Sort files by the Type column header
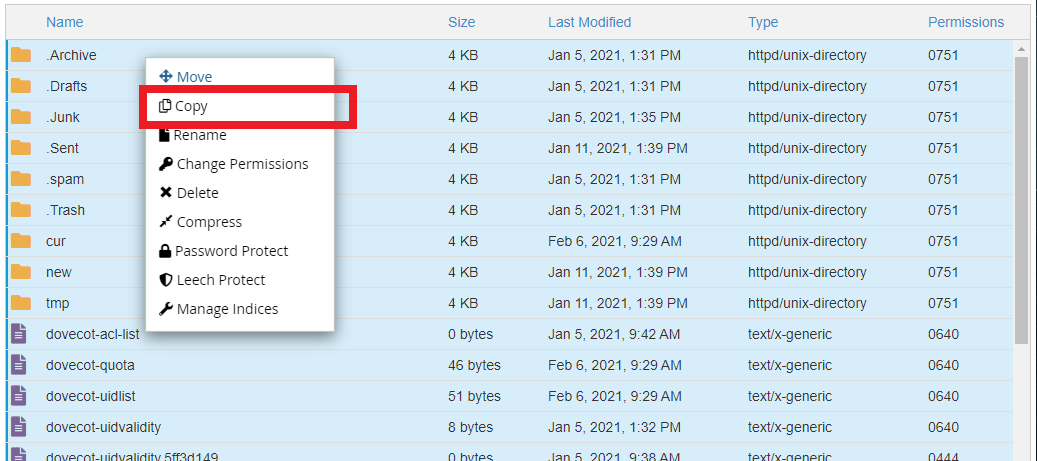1037x461 pixels. pyautogui.click(x=763, y=22)
